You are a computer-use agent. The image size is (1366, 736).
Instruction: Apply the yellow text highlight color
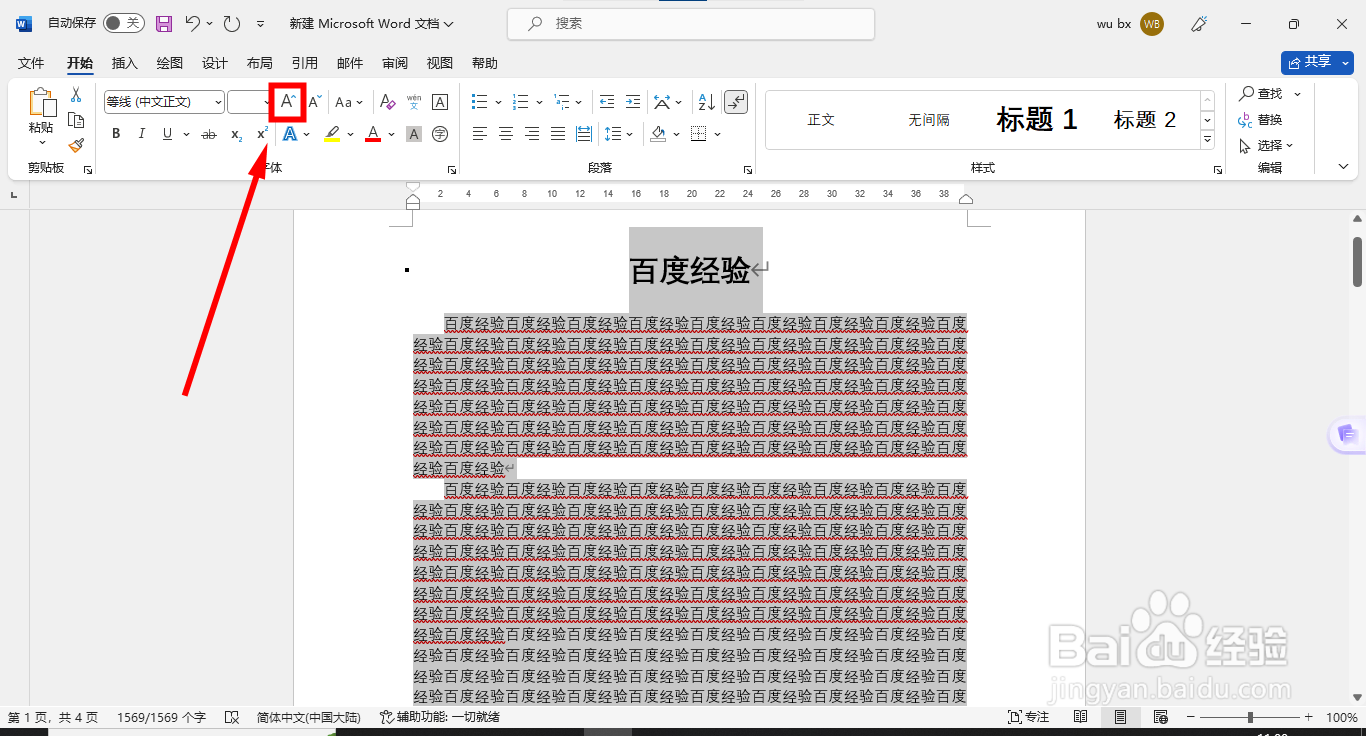(x=332, y=134)
